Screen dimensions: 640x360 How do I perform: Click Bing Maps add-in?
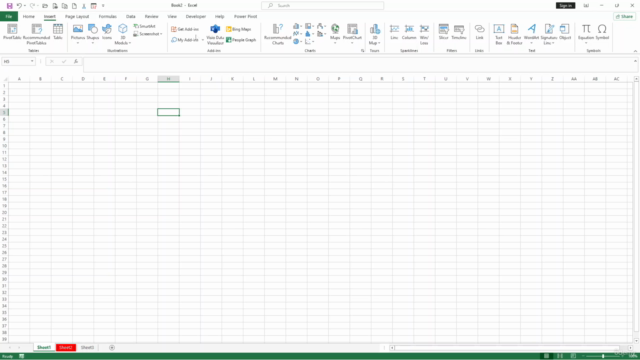(239, 29)
